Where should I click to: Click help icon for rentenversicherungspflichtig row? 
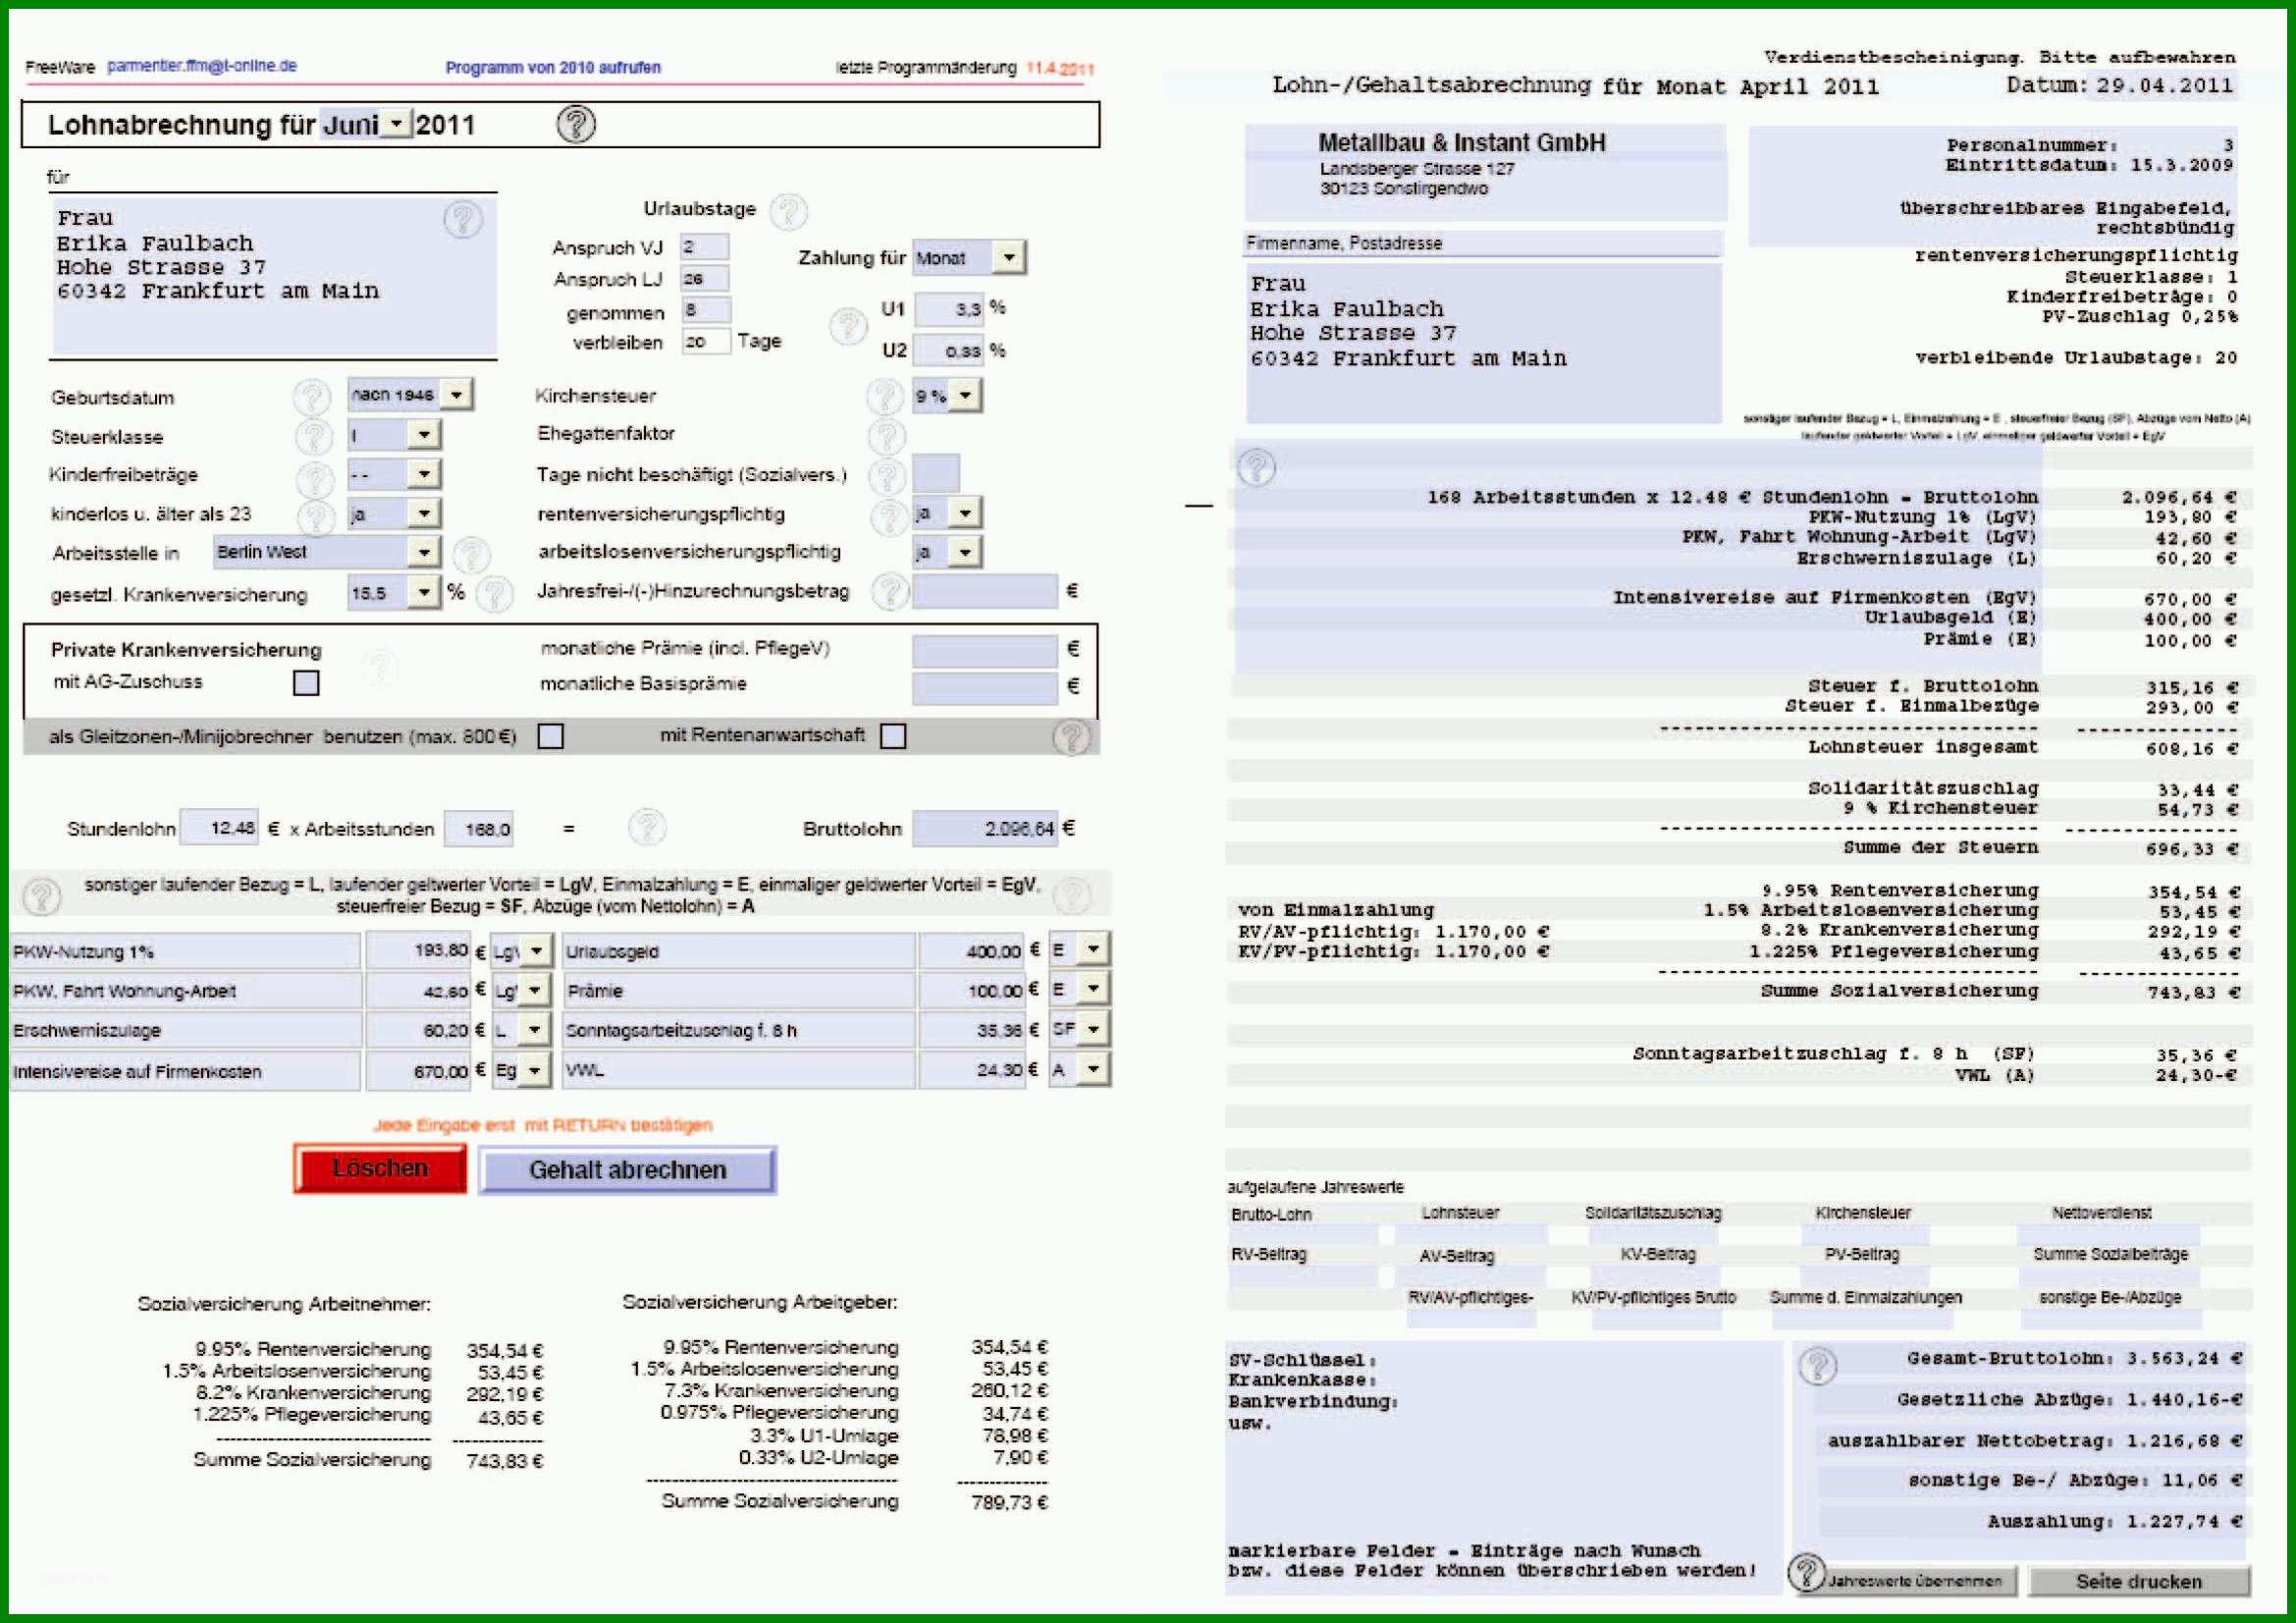888,516
